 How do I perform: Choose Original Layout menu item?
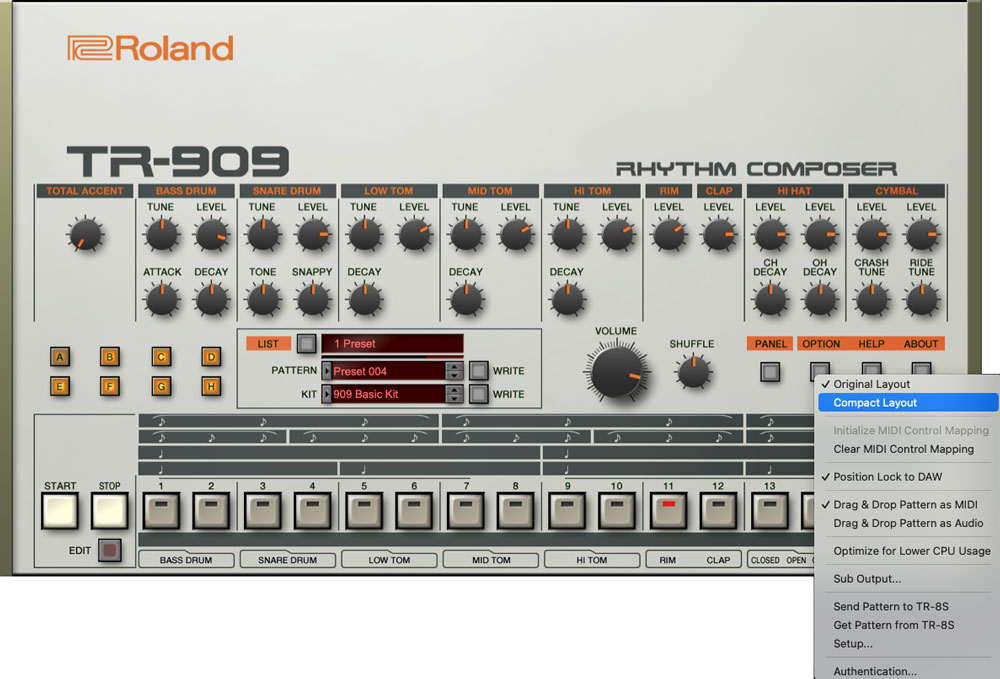pos(908,384)
